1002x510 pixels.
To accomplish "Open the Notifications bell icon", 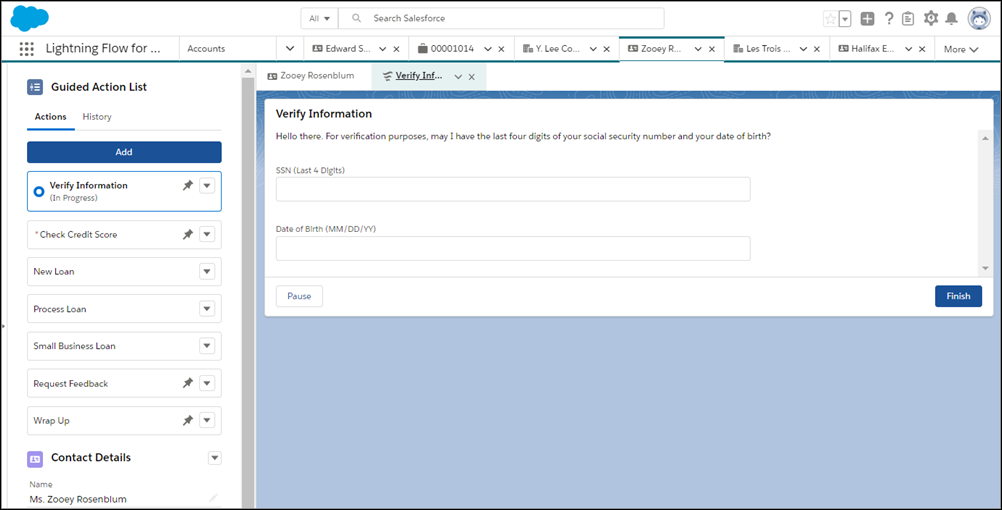I will pyautogui.click(x=952, y=19).
